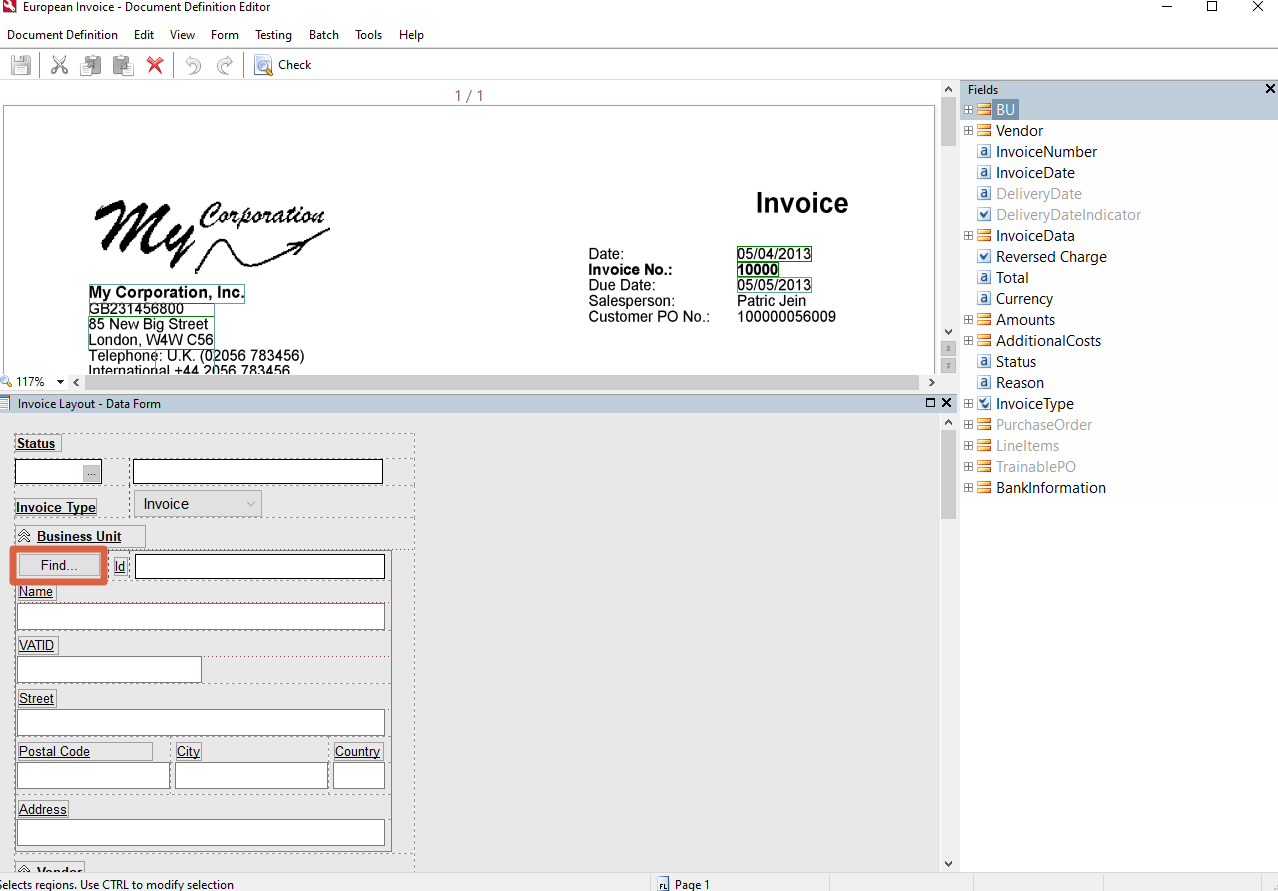Expand the BankInformation tree node

(968, 488)
